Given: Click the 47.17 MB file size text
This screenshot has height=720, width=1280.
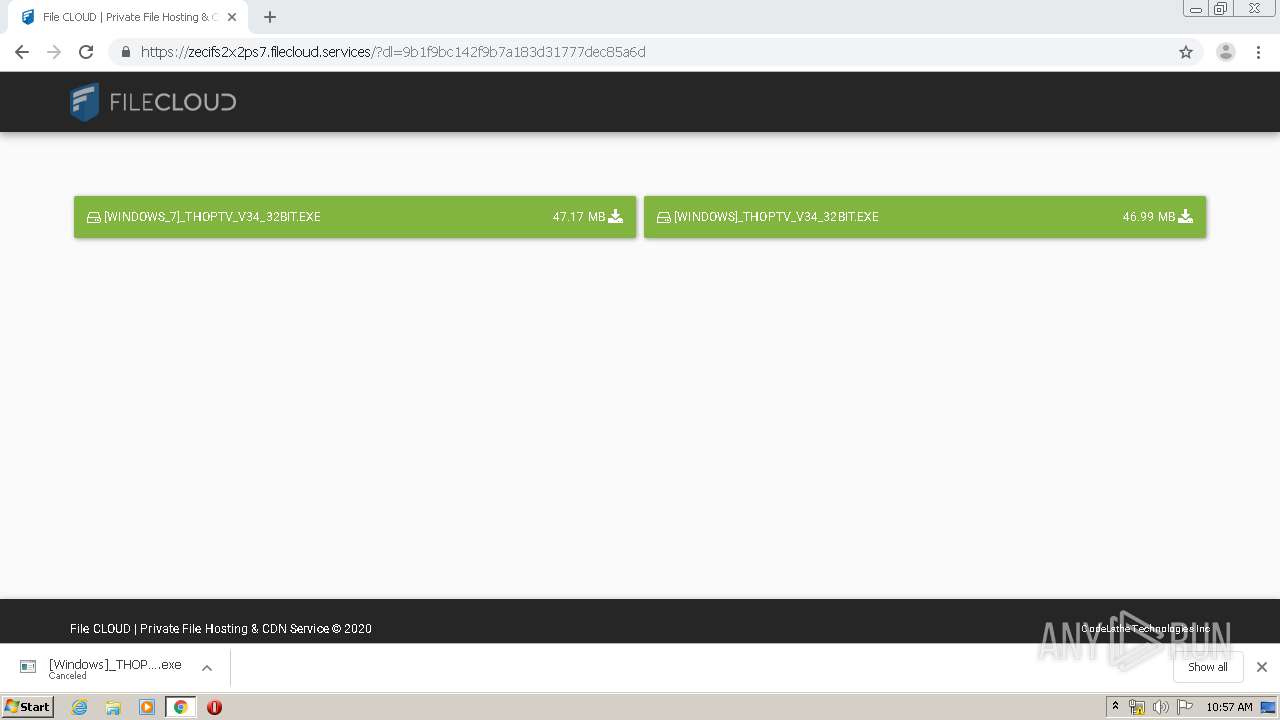Looking at the screenshot, I should pos(579,217).
